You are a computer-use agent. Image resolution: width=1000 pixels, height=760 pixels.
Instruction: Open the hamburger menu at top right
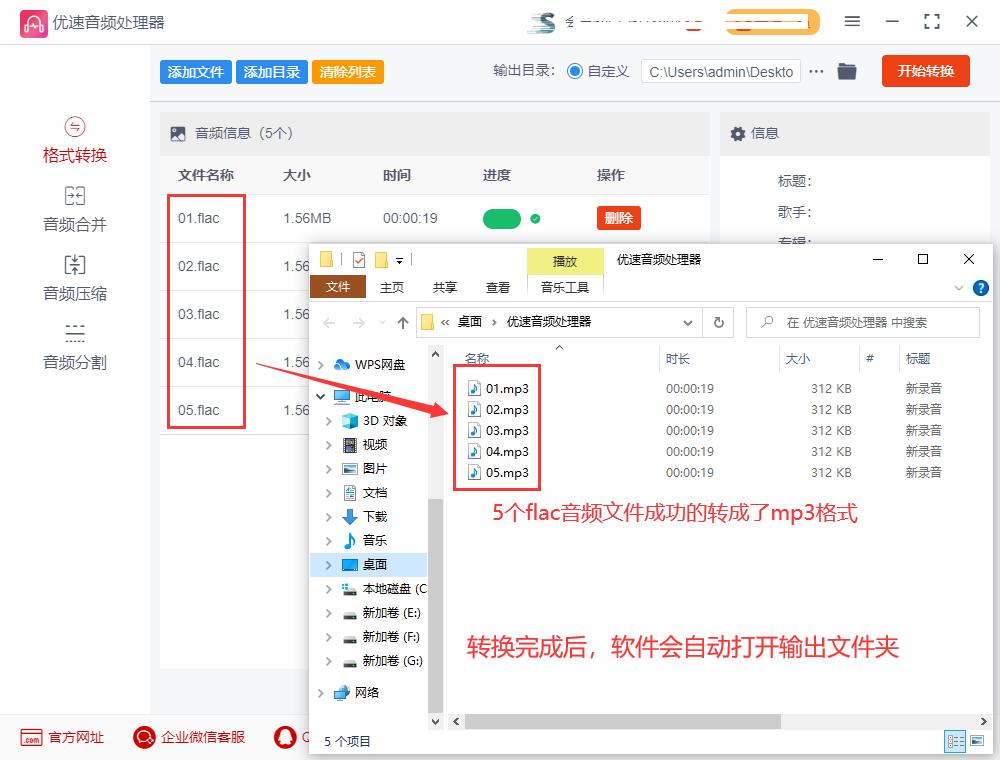pyautogui.click(x=852, y=21)
